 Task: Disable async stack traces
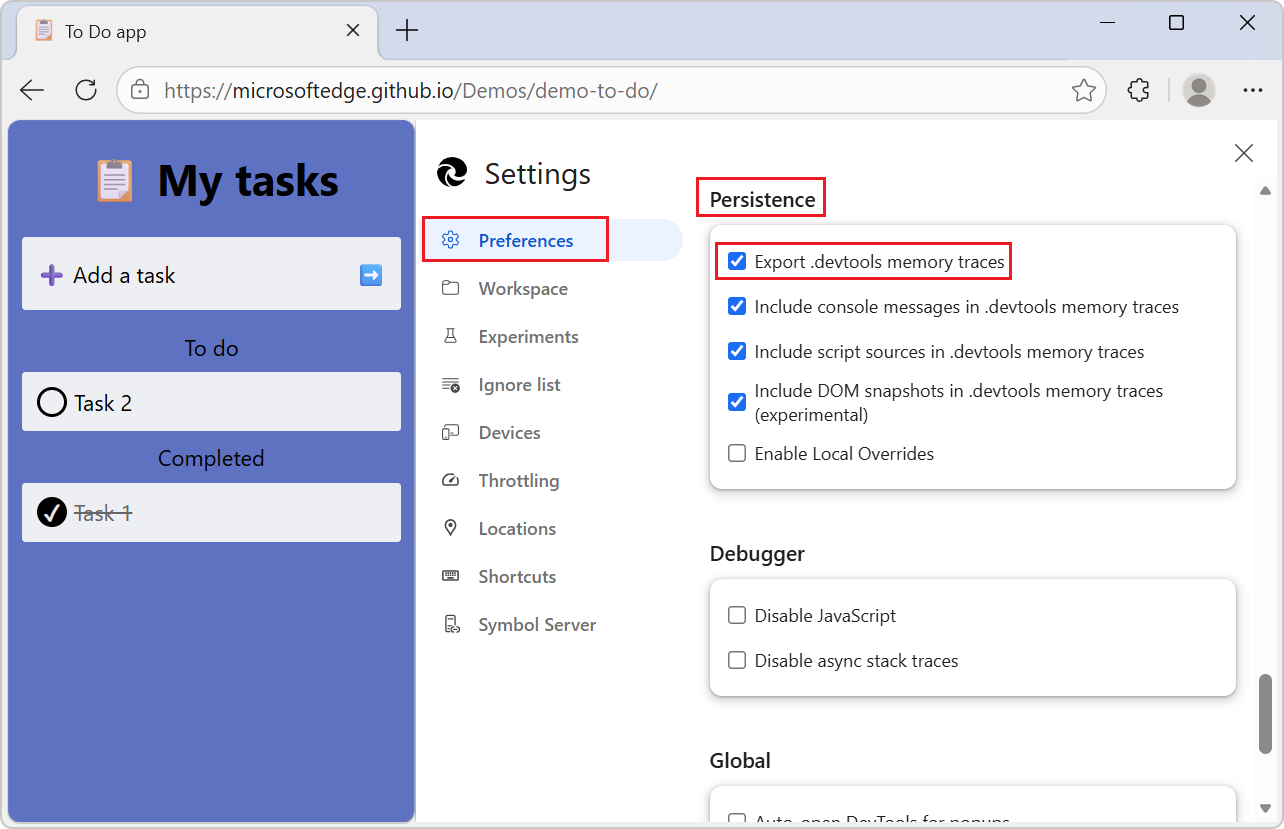[737, 660]
